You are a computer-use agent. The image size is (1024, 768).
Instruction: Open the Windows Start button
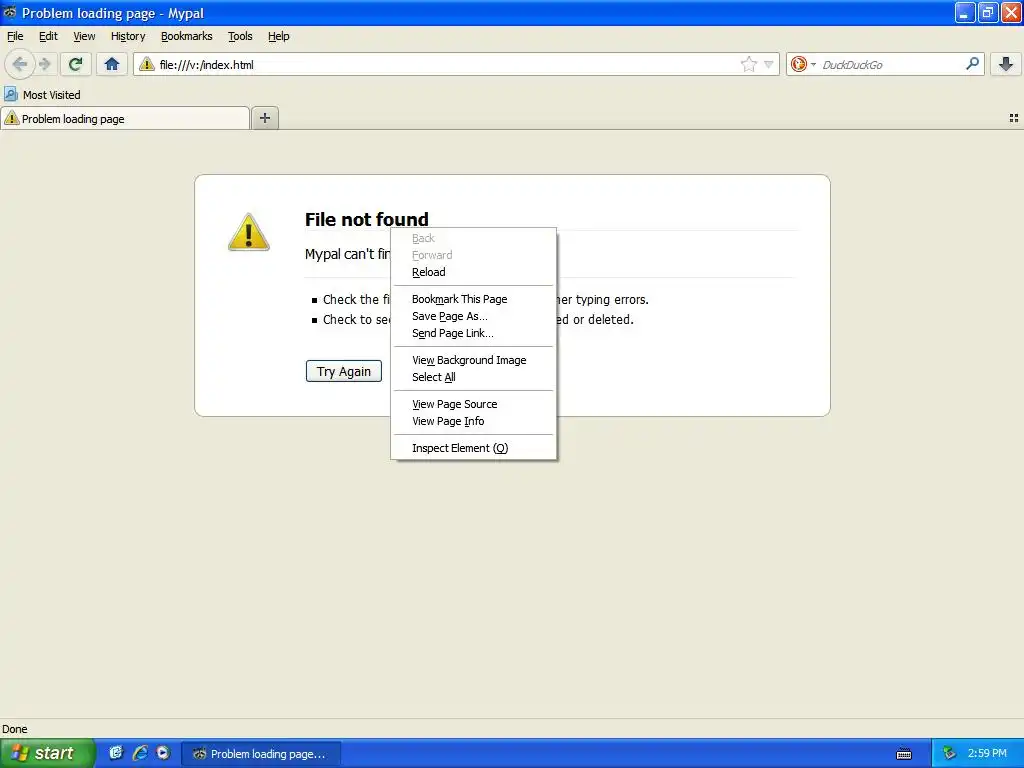[x=47, y=753]
